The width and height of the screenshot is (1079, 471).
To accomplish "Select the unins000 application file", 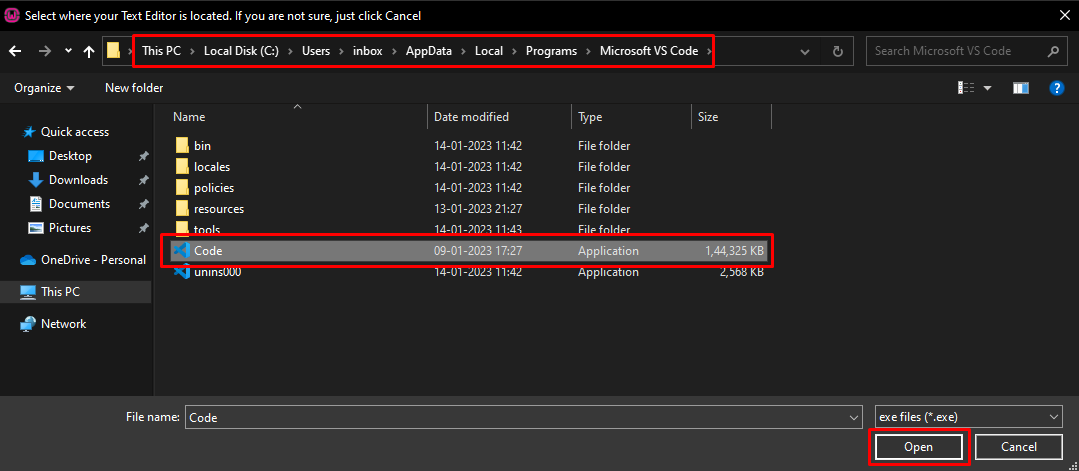I will [217, 272].
